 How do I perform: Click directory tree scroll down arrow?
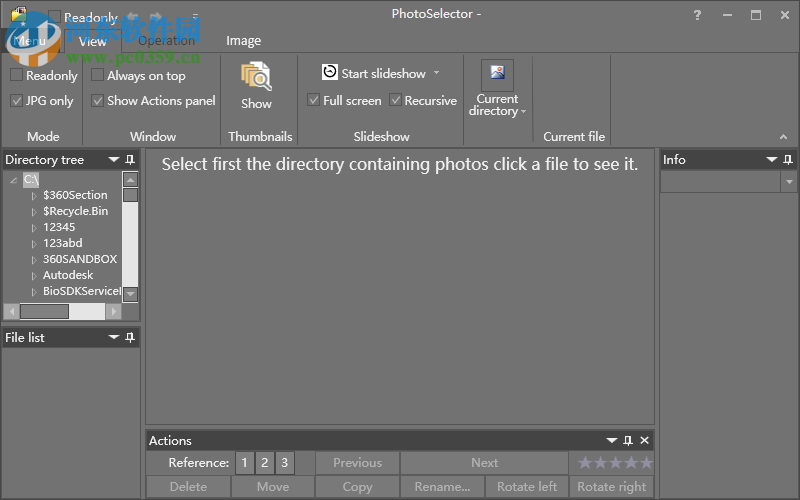tap(131, 294)
